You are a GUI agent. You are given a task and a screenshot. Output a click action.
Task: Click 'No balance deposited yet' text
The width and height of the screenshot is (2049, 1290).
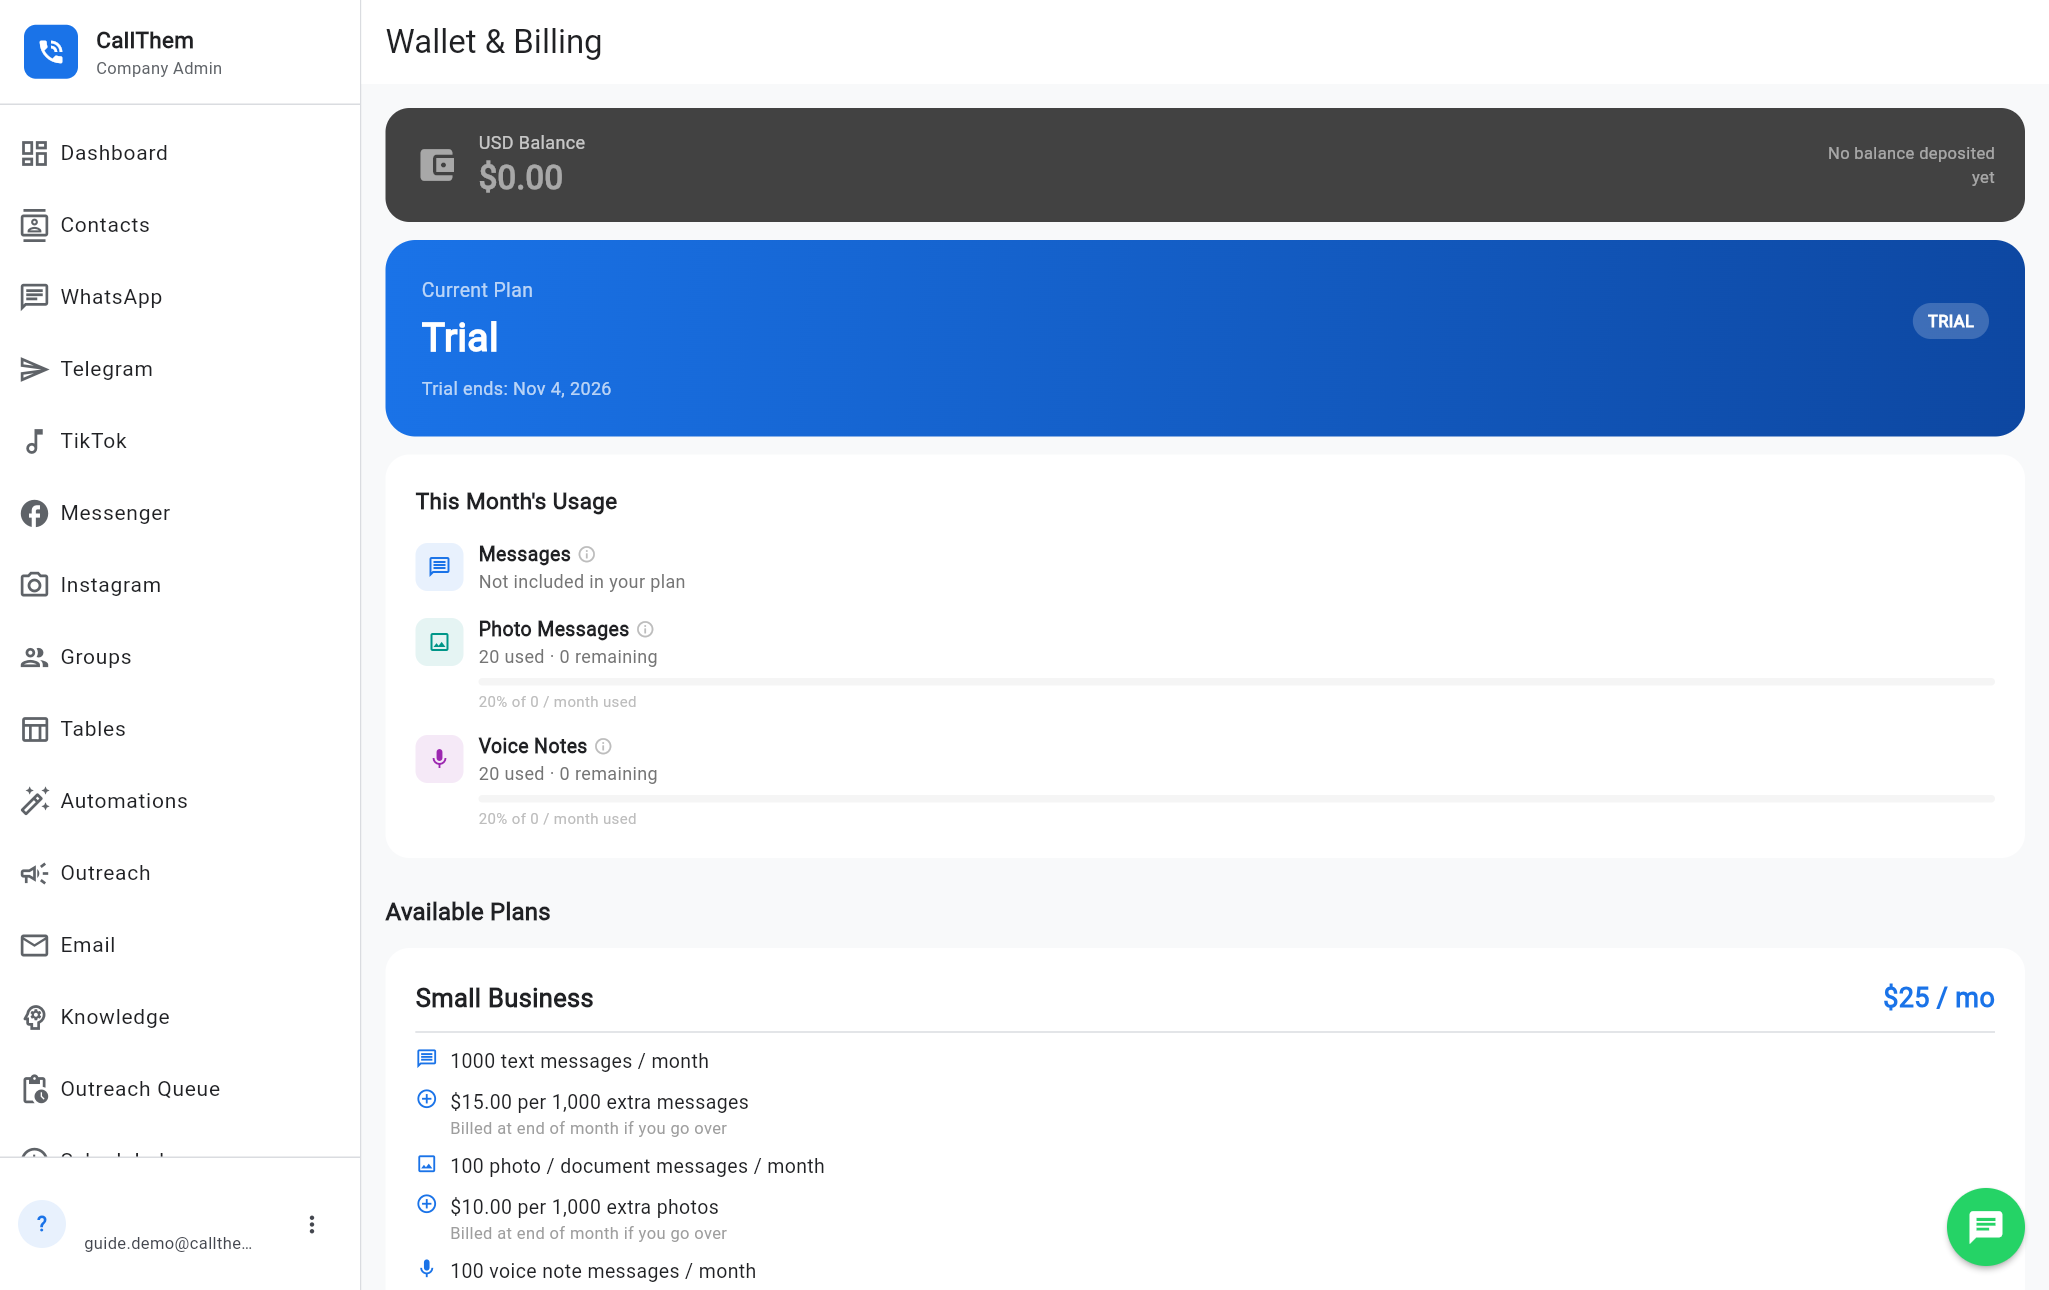[1910, 165]
